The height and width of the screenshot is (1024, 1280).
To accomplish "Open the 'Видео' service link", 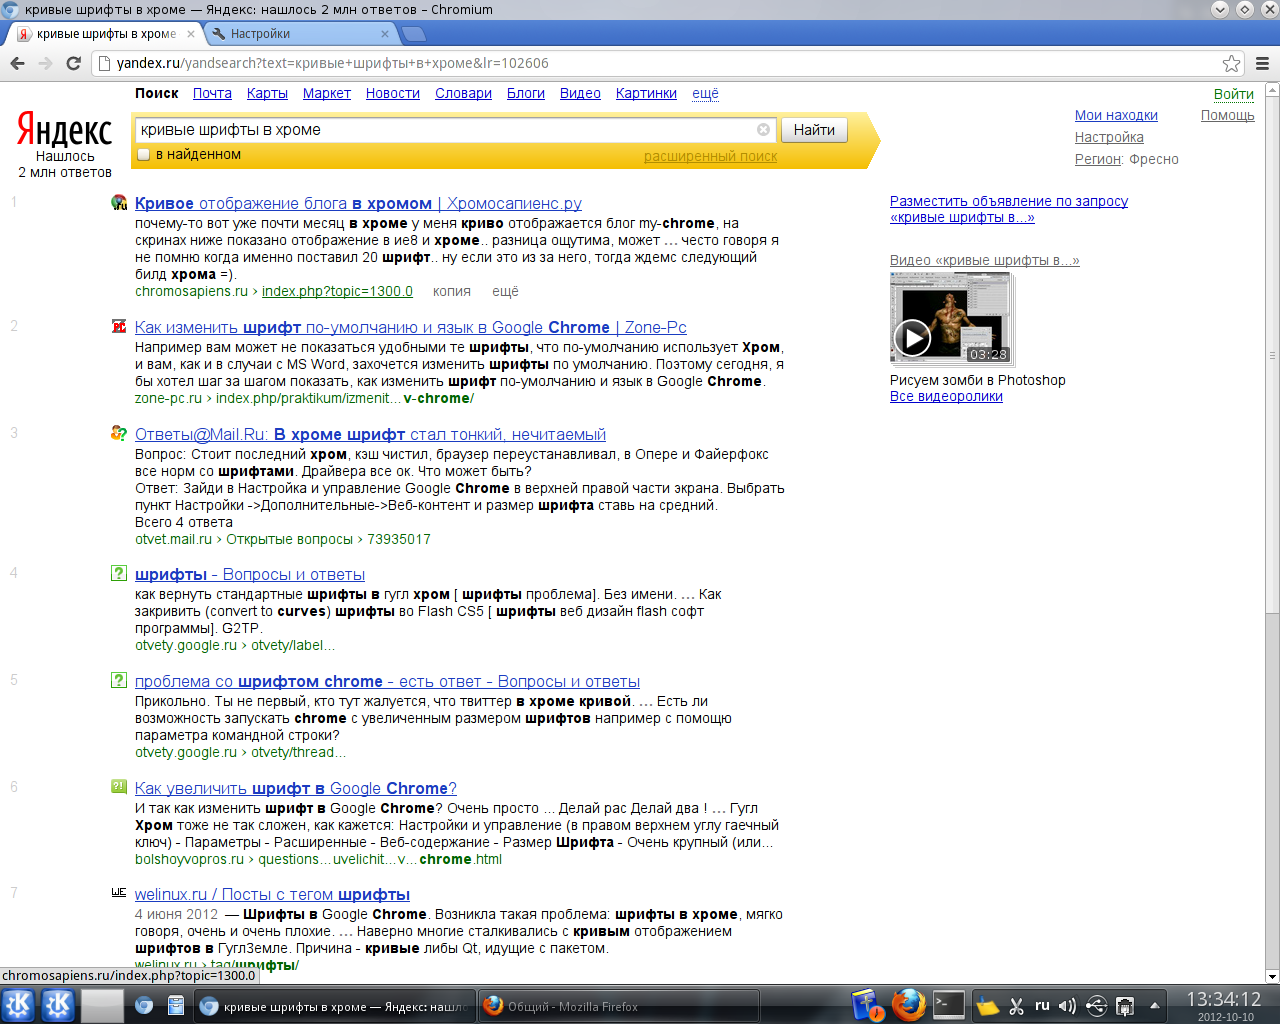I will pyautogui.click(x=580, y=93).
